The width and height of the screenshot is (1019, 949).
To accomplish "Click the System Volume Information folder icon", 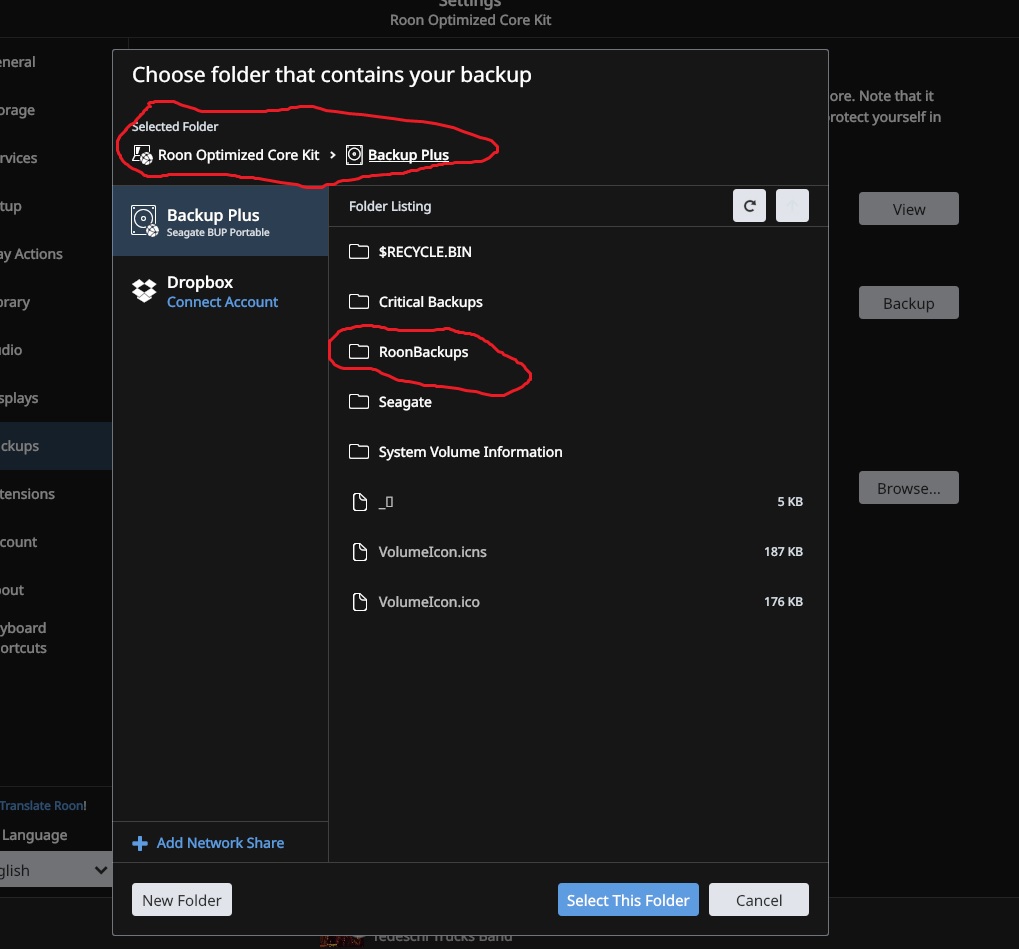I will 359,452.
